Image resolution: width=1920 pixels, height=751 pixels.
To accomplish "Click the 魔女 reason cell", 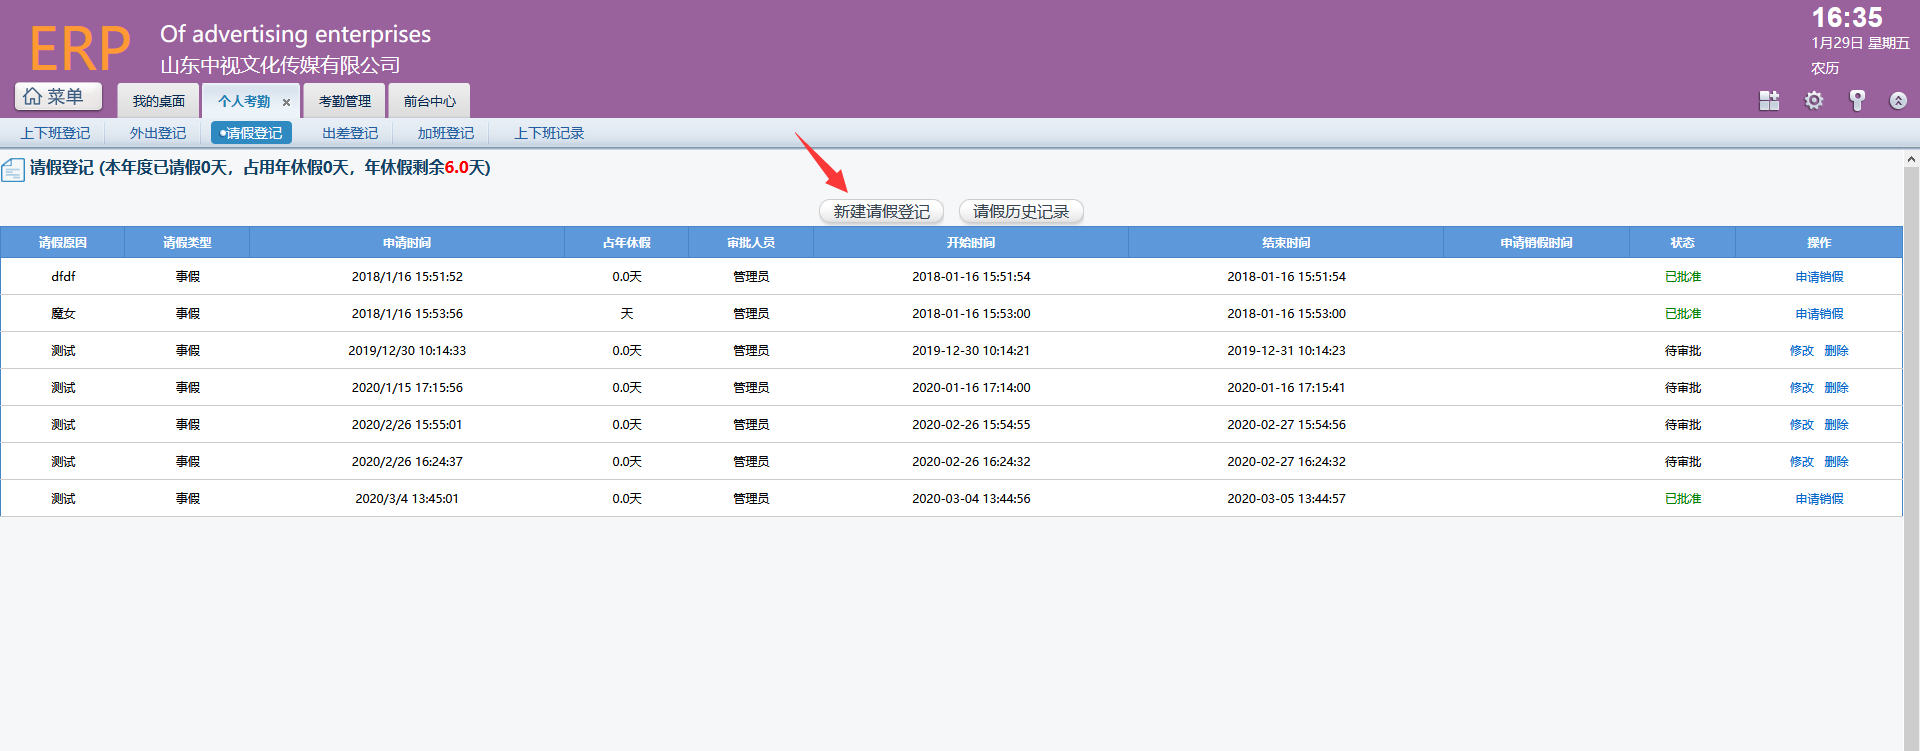I will click(x=63, y=314).
